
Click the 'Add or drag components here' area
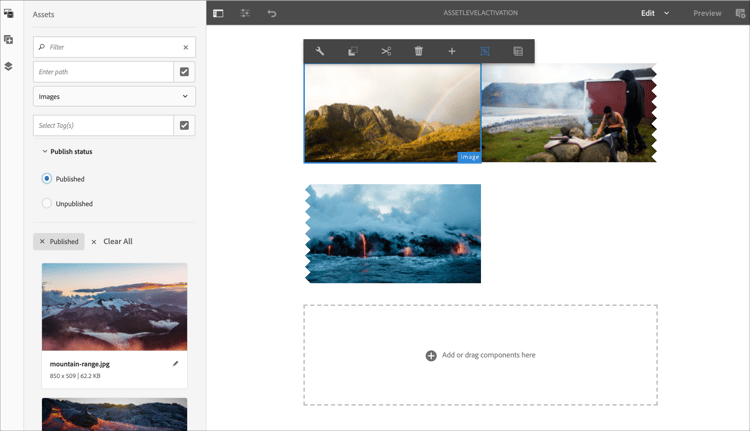tap(480, 355)
